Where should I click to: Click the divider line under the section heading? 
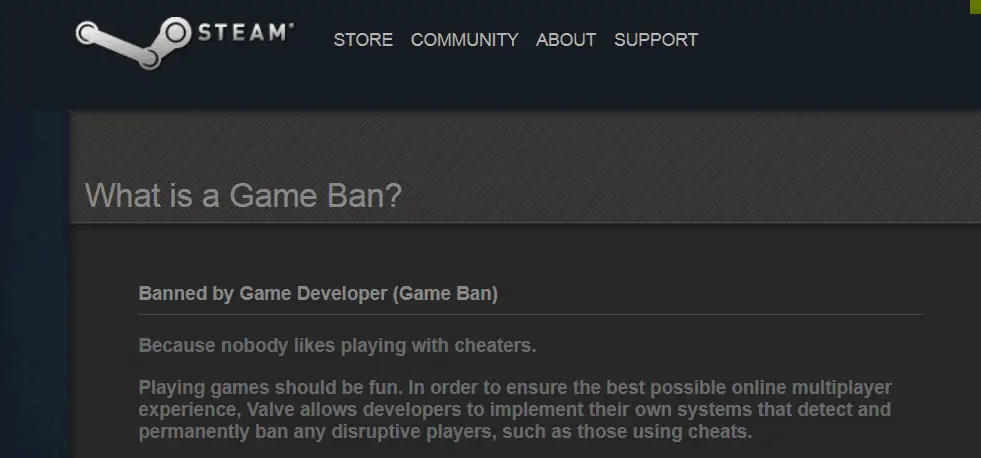coord(531,315)
